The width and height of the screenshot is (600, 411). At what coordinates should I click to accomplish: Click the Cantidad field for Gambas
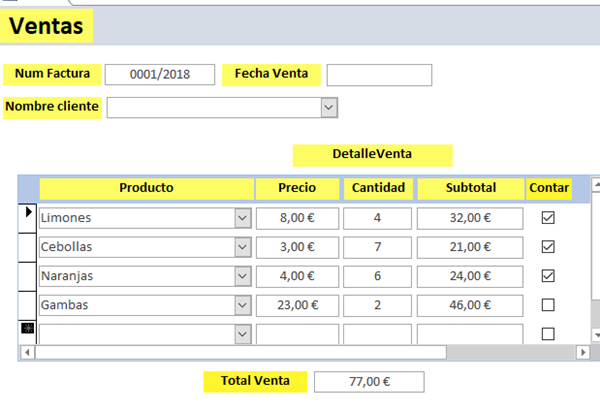377,304
